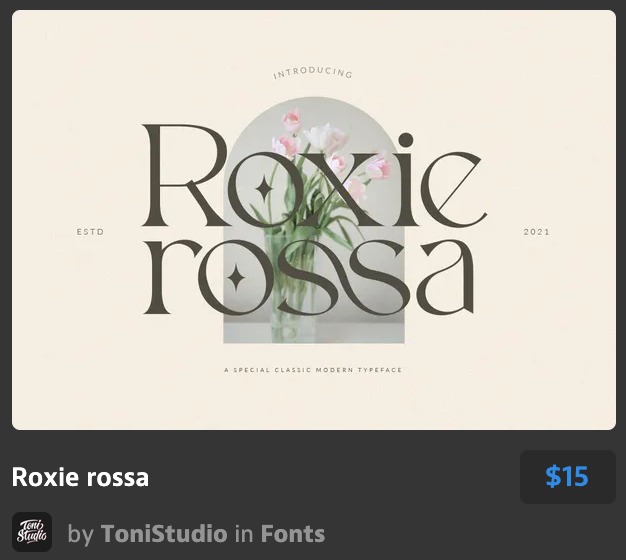Viewport: 626px width, 560px height.
Task: Click the round dot above Roxie's letter i
Action: point(405,140)
